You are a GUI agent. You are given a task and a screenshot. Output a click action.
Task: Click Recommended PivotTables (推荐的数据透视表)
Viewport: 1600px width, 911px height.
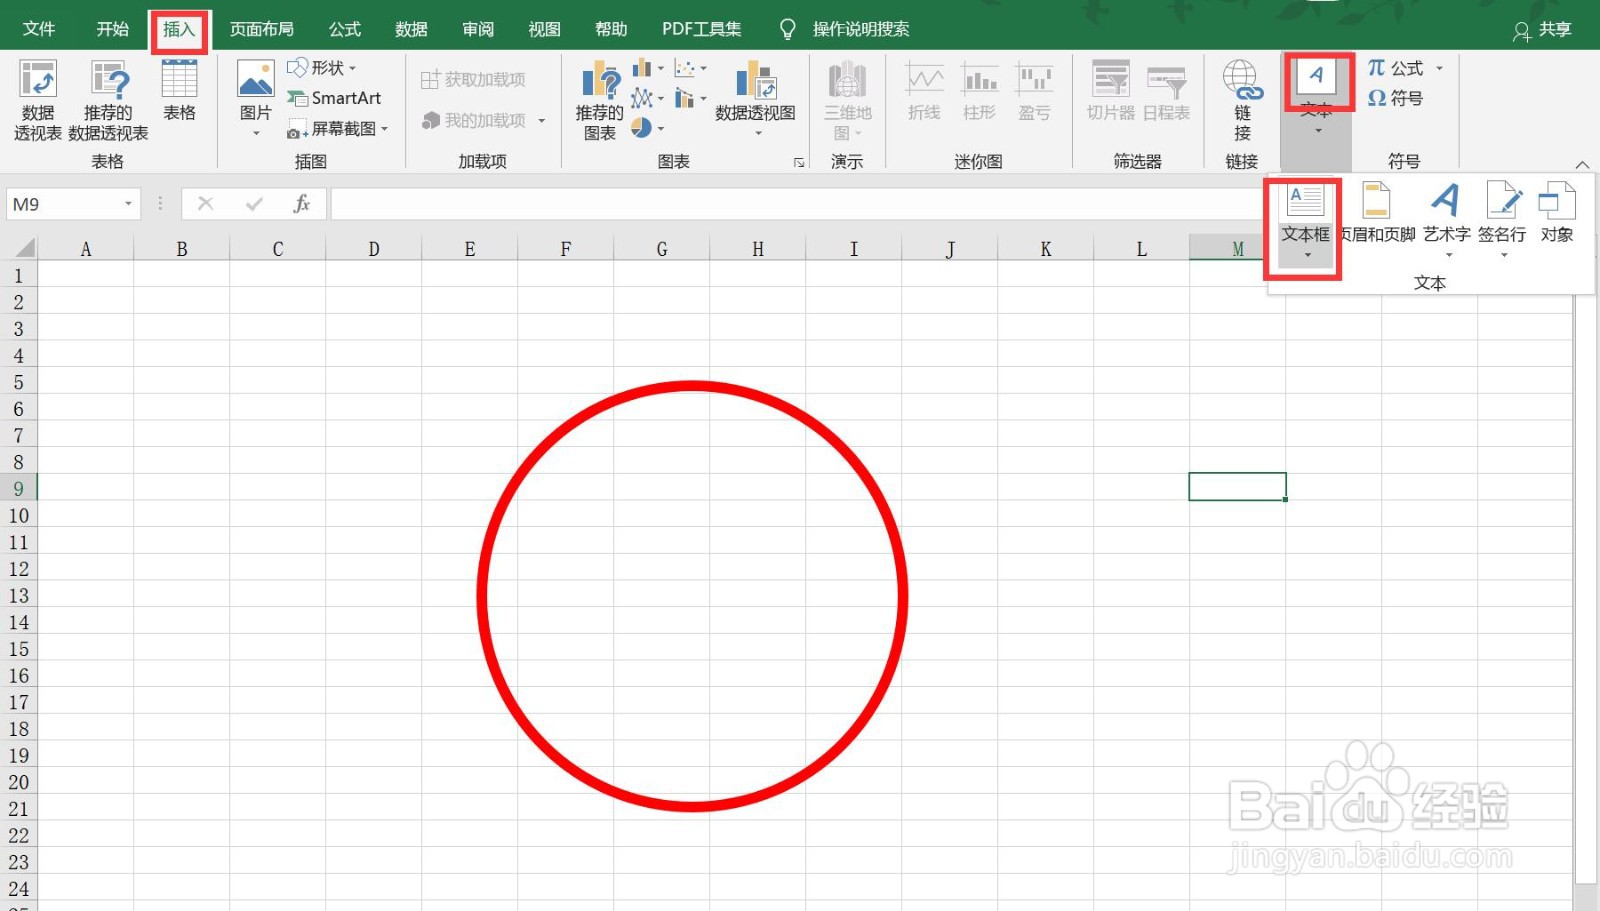[108, 100]
